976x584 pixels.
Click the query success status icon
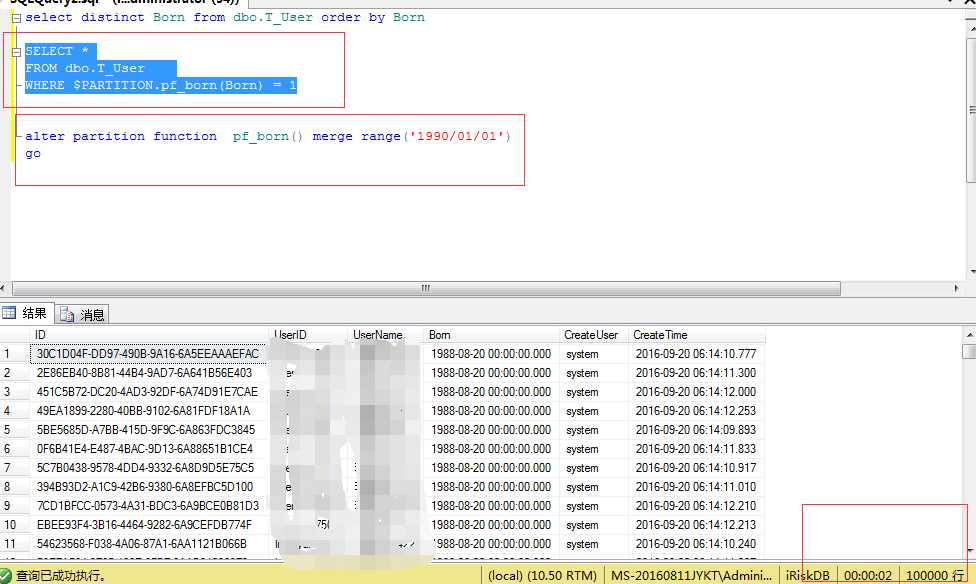click(6, 575)
